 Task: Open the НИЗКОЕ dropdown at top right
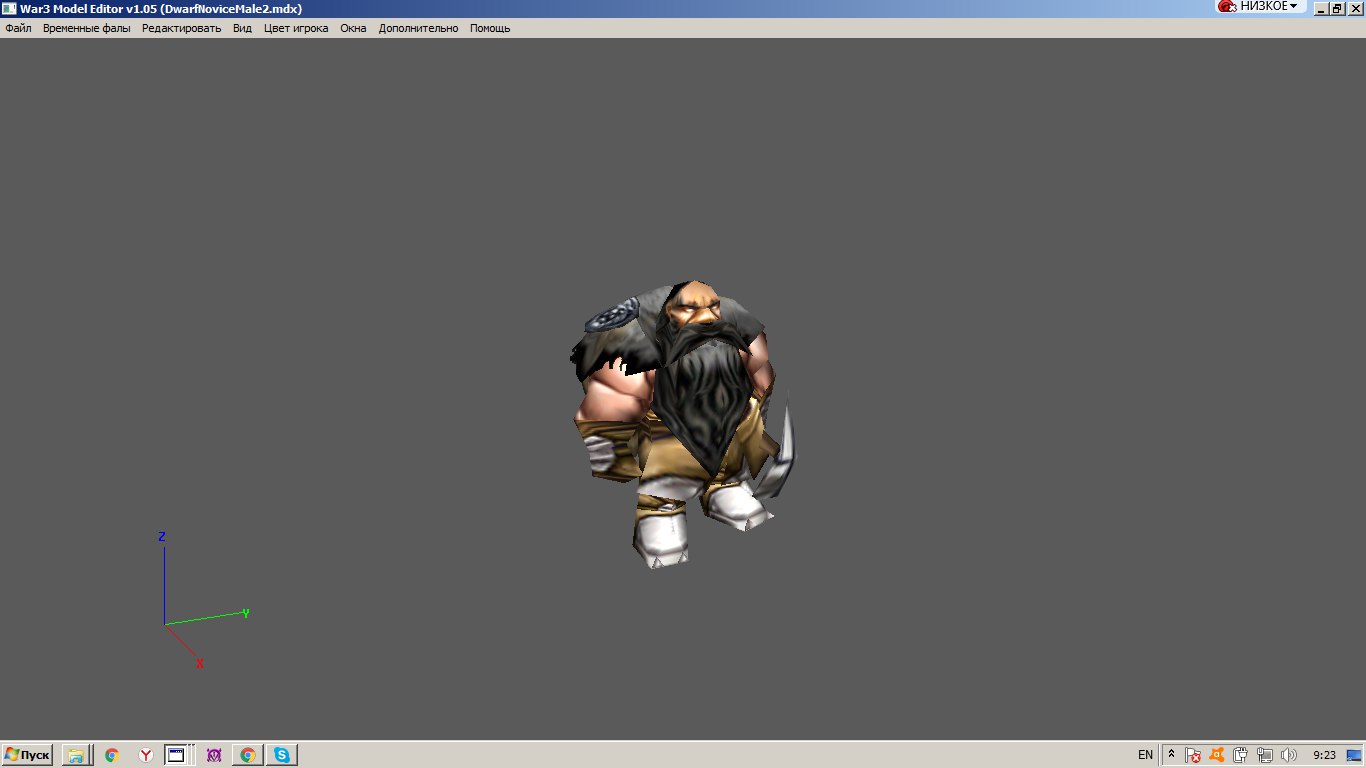(x=1269, y=6)
